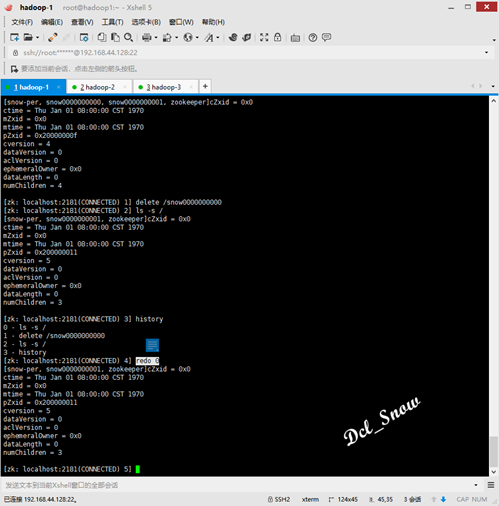Click the keyboard mapping toolbar icon
Screen dimensions: 499x506
(295, 38)
